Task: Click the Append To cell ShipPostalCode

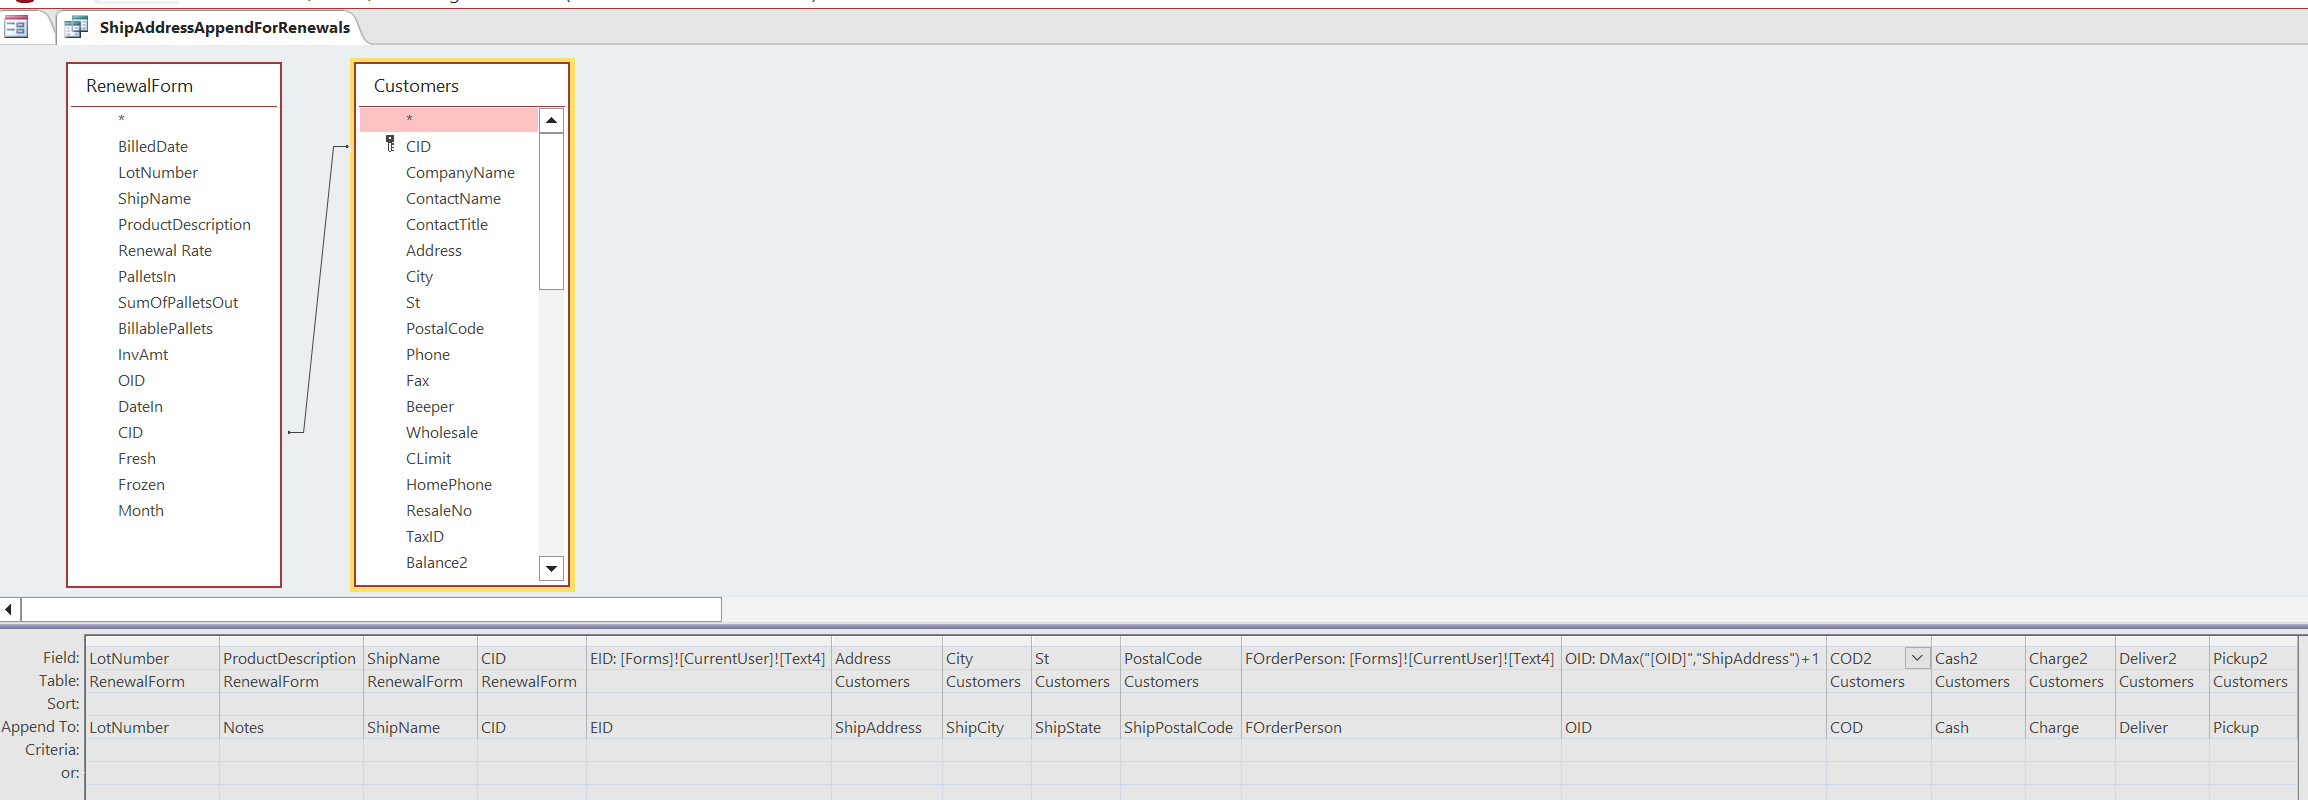Action: (1178, 727)
